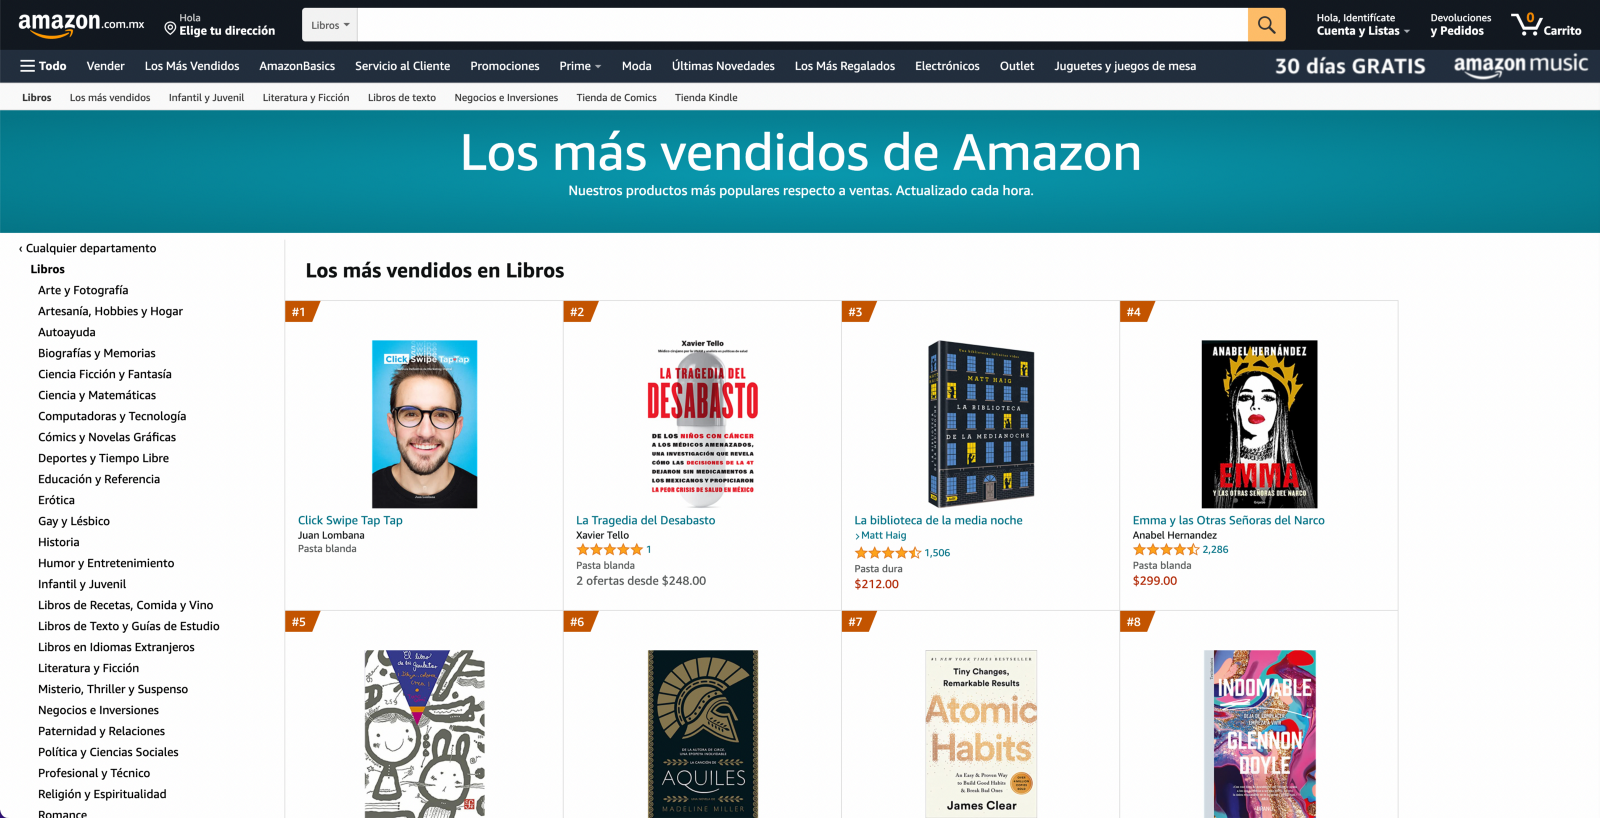Open Atomic Habits book cover
The image size is (1600, 818).
point(981,734)
